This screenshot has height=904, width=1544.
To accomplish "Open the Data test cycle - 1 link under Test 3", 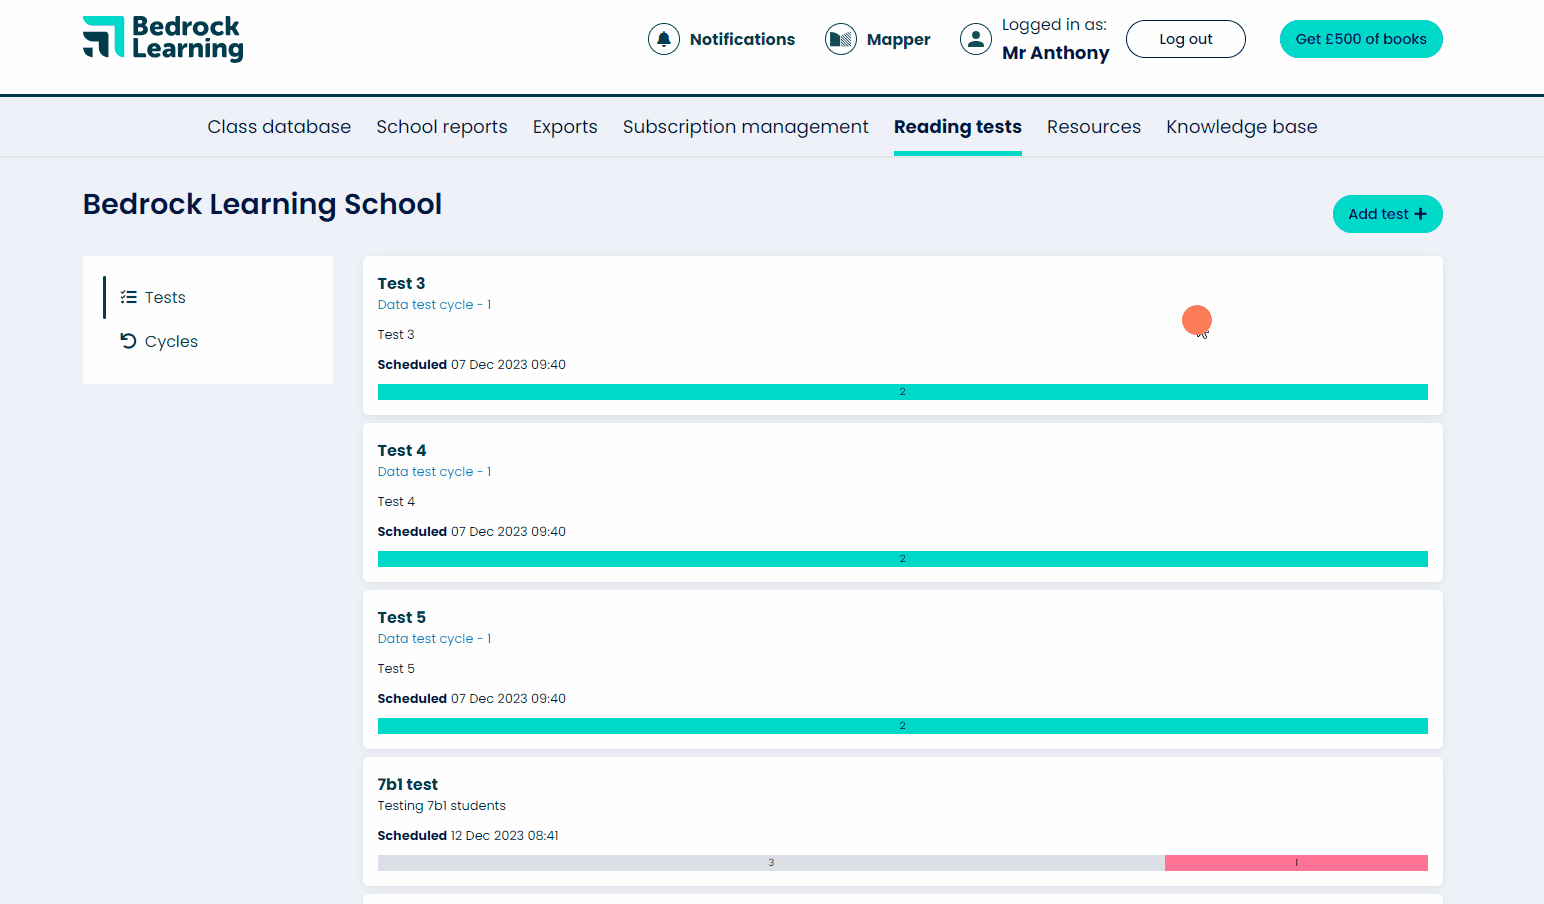I will [434, 304].
